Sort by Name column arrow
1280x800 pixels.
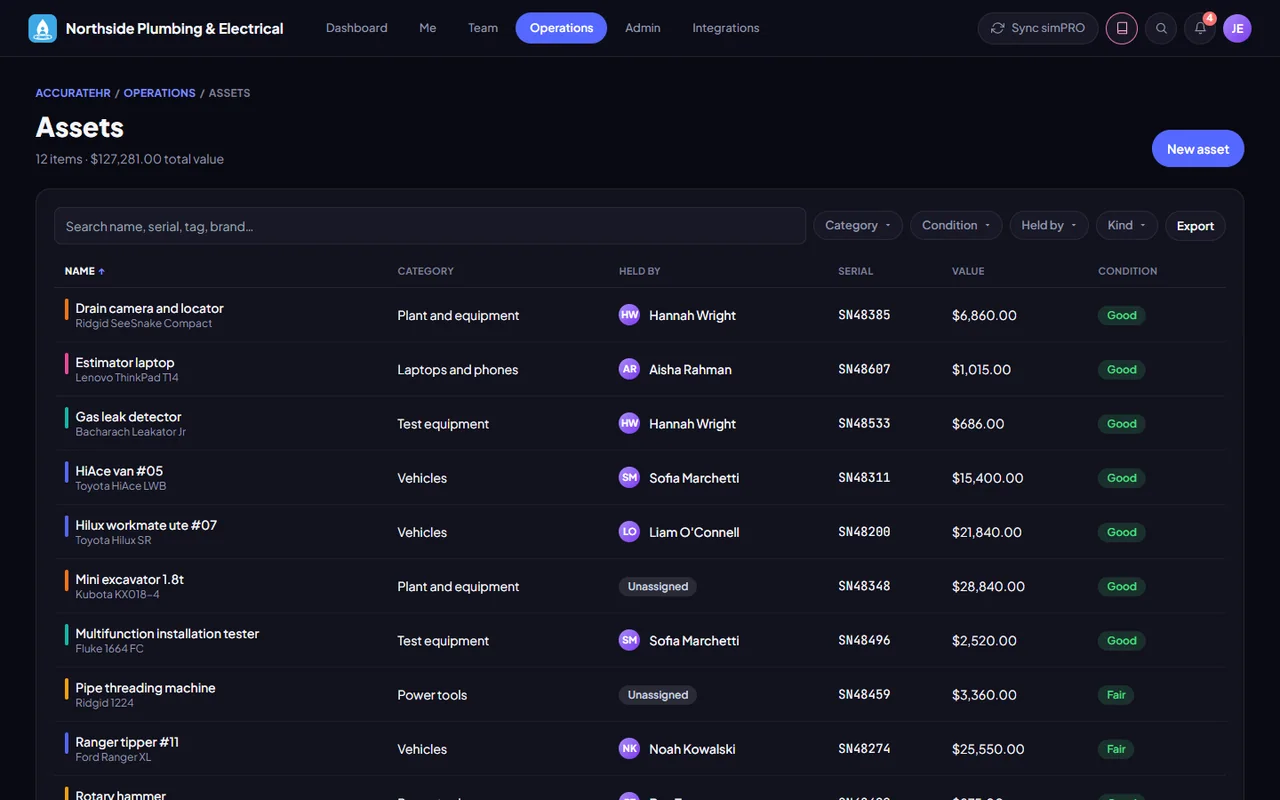point(101,271)
